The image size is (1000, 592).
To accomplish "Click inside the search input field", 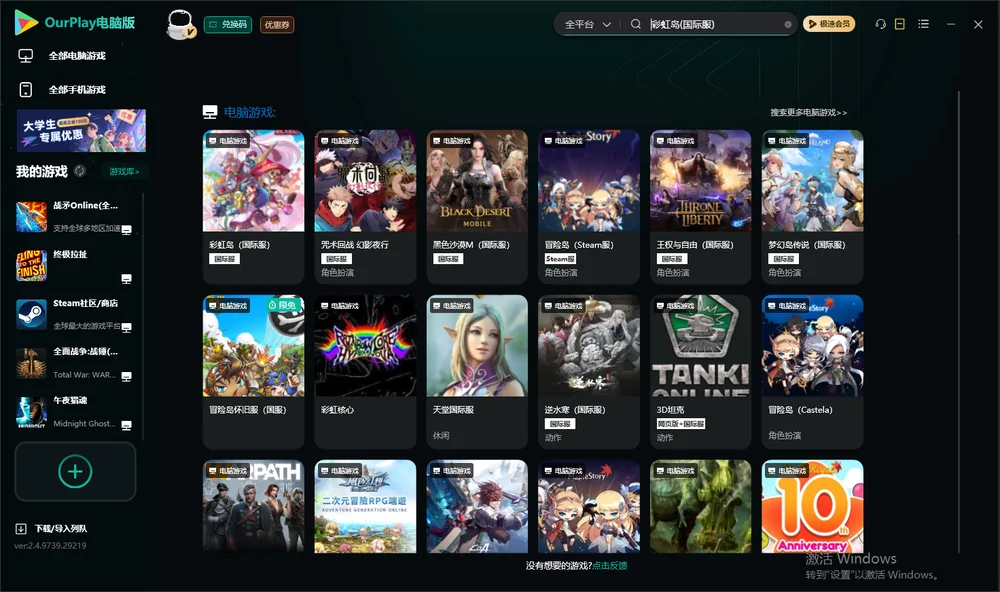I will [714, 24].
